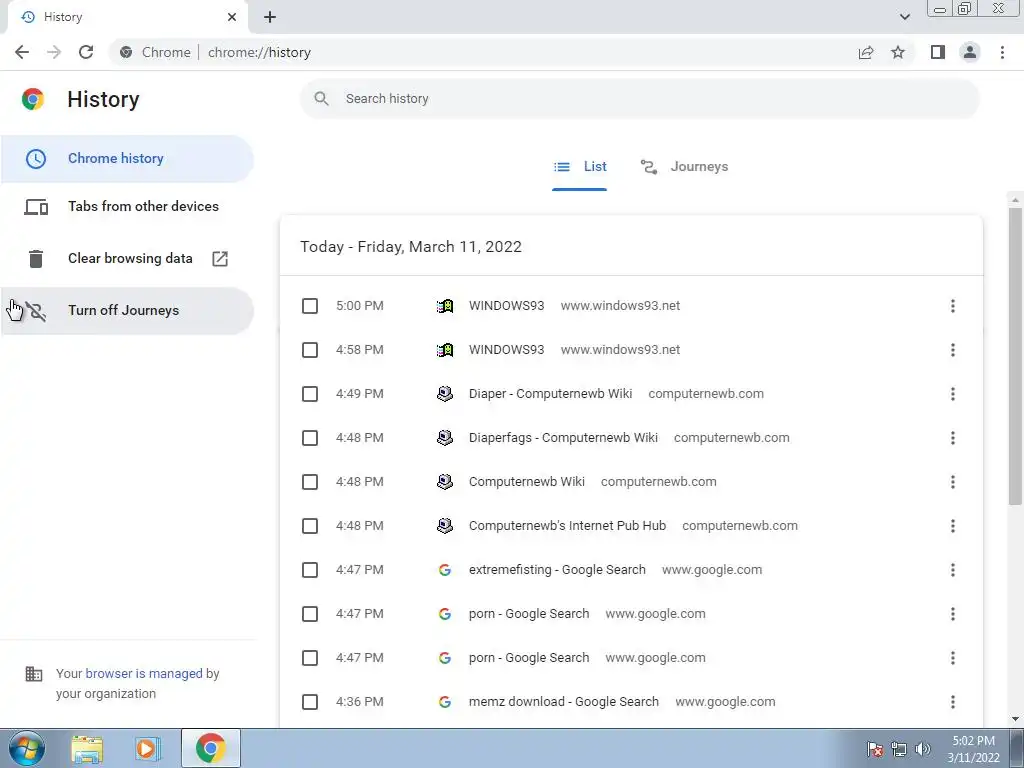Check the Computernewb's Internet Pub Hub entry

[x=310, y=526]
